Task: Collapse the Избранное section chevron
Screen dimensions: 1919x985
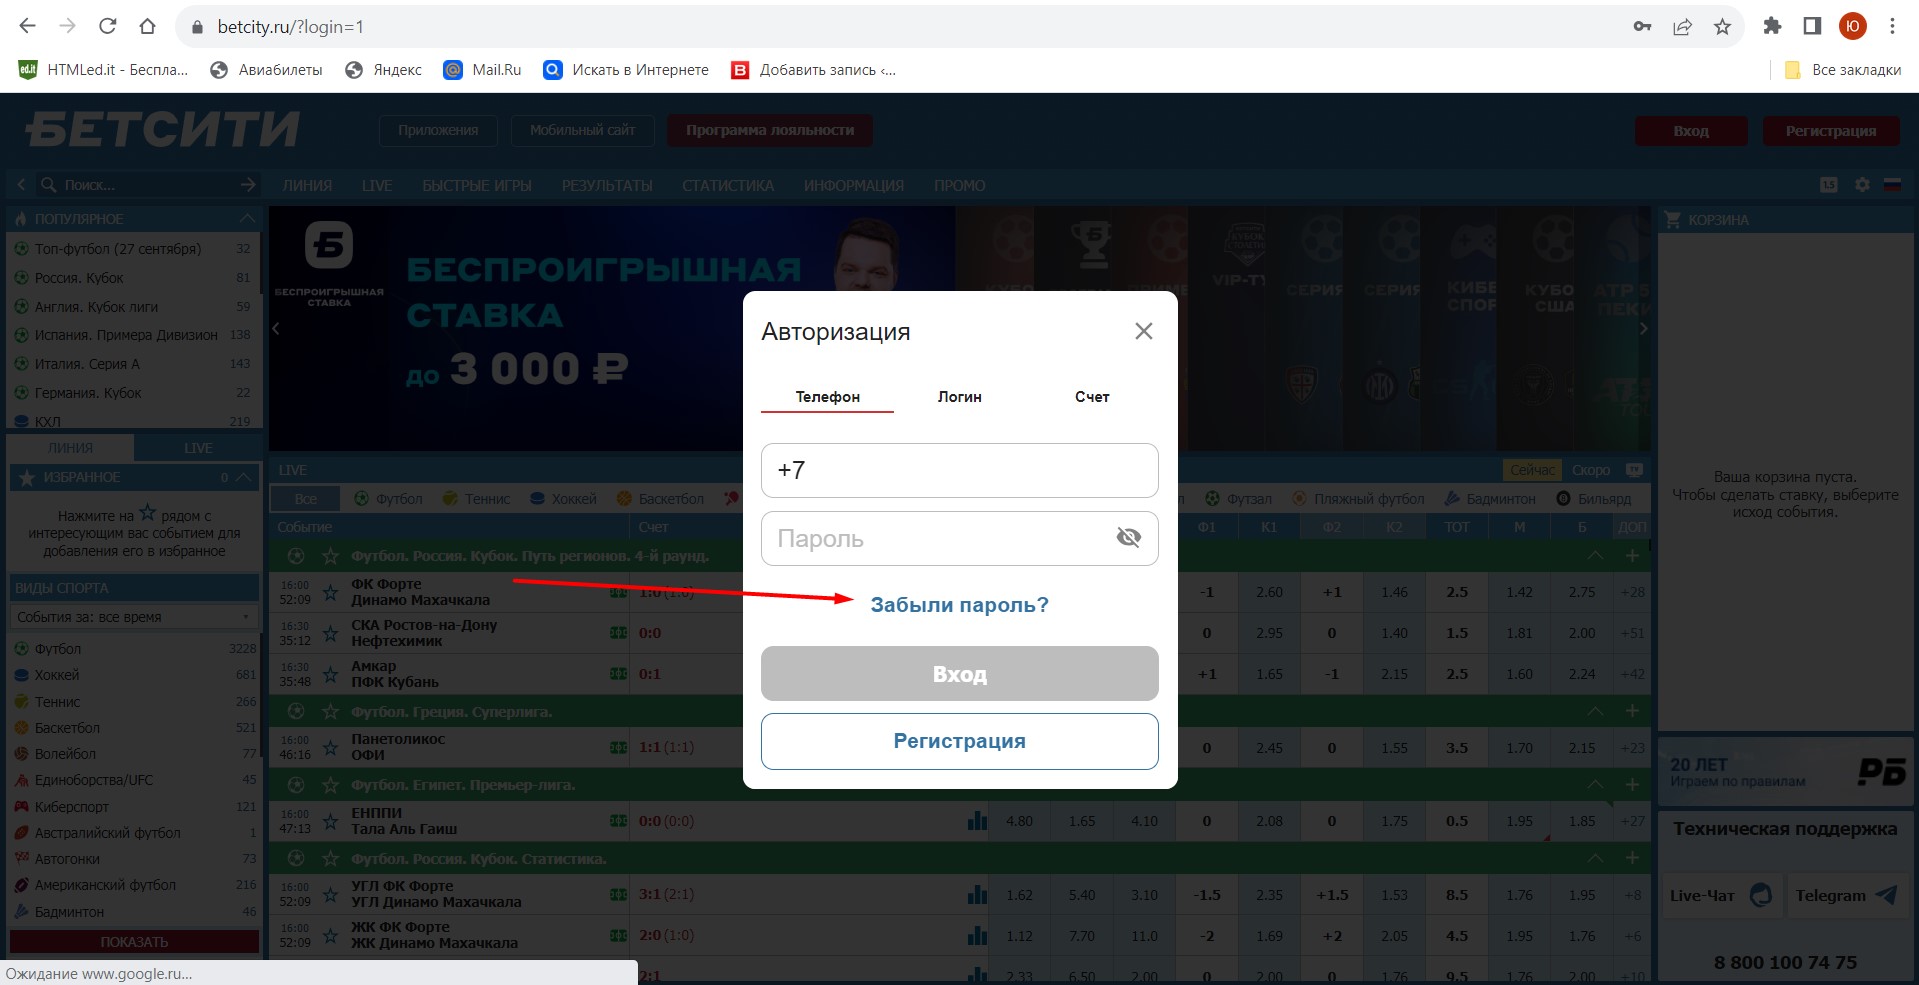Action: 244,477
